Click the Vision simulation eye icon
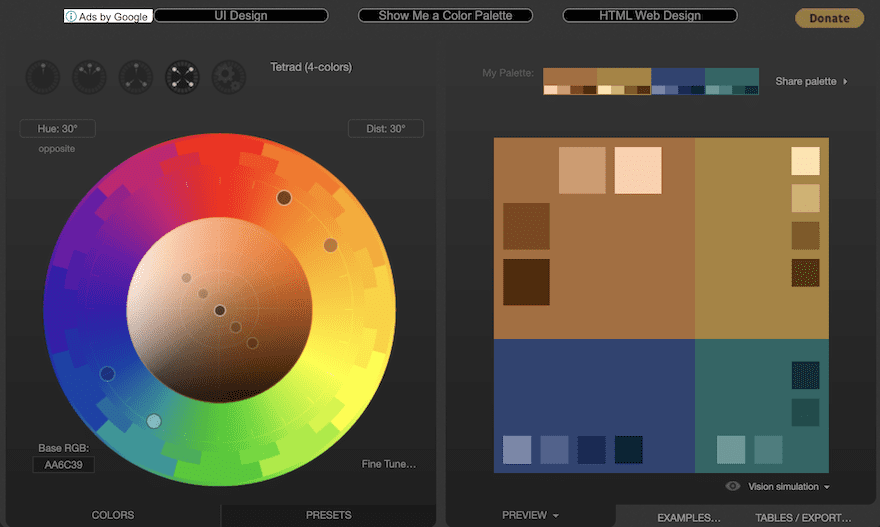The height and width of the screenshot is (527, 880). click(733, 487)
